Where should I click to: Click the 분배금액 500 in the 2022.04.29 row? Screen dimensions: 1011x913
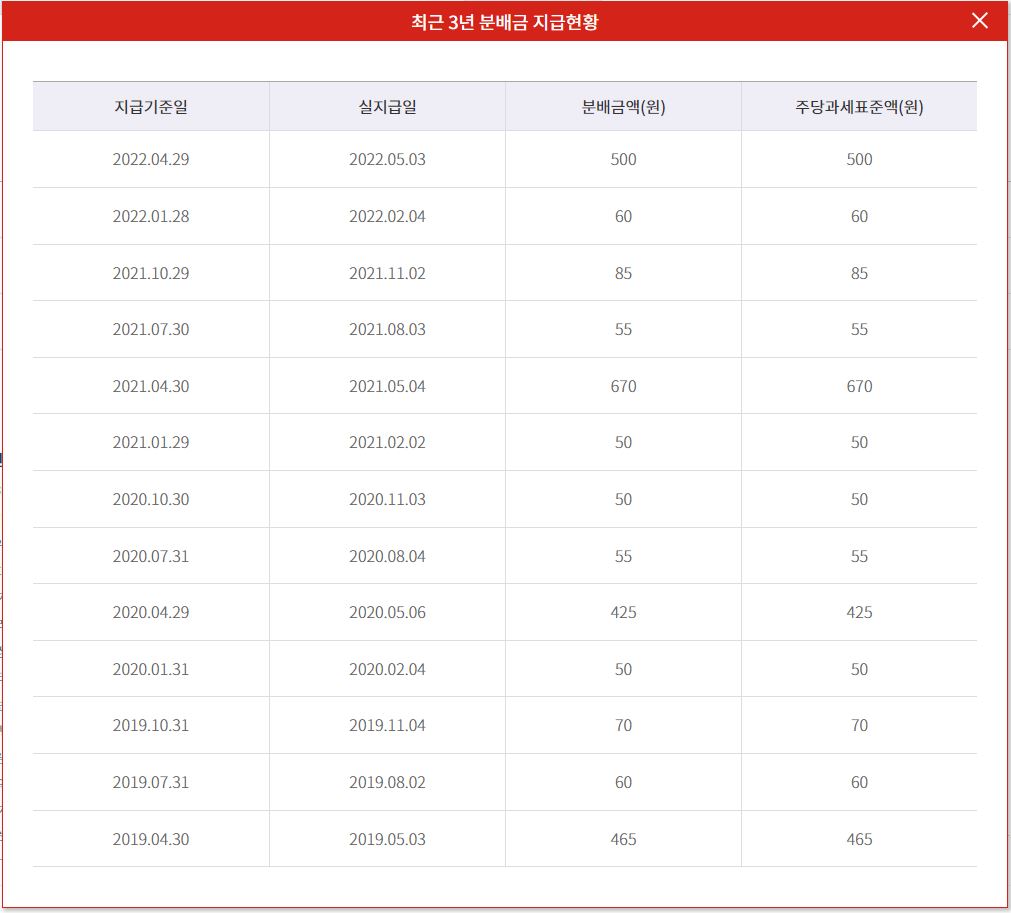pos(623,159)
